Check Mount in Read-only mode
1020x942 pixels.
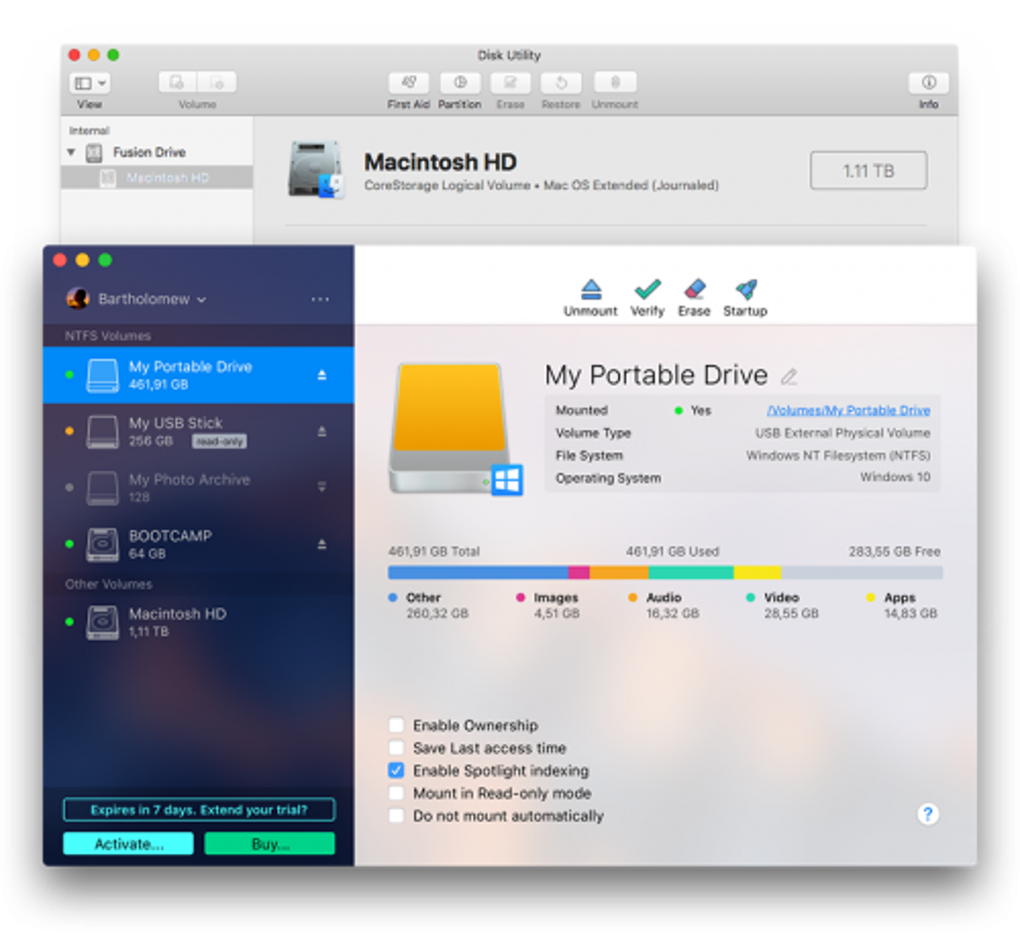[396, 793]
